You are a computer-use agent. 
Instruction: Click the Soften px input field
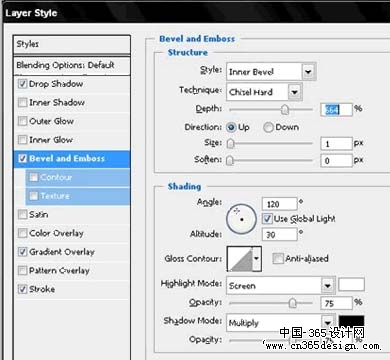(x=336, y=161)
